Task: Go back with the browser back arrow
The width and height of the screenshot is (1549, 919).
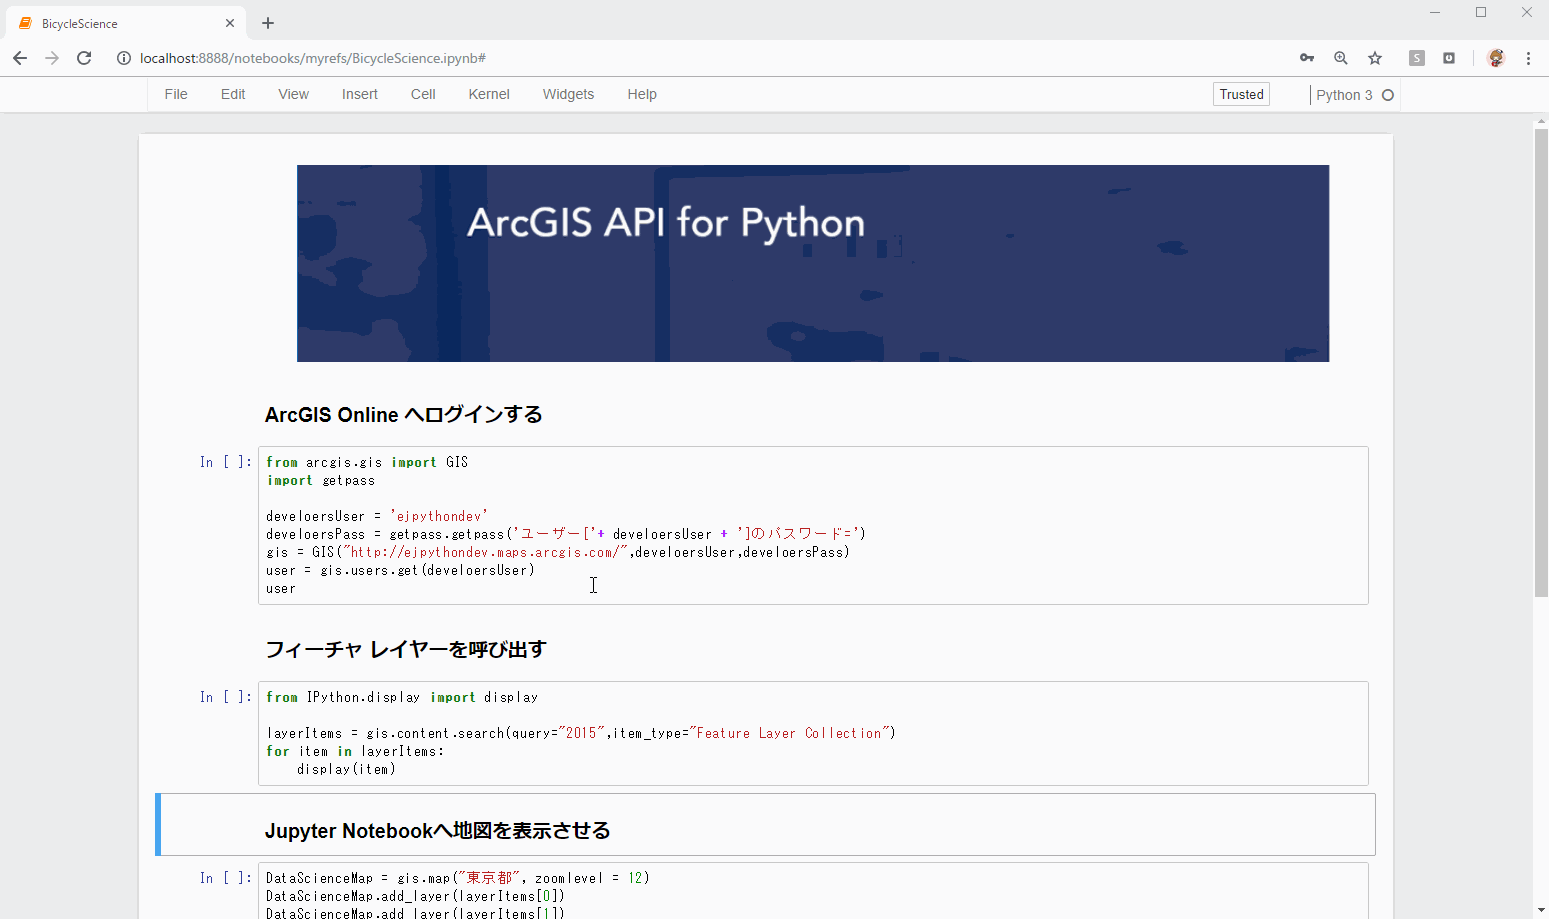Action: [20, 58]
